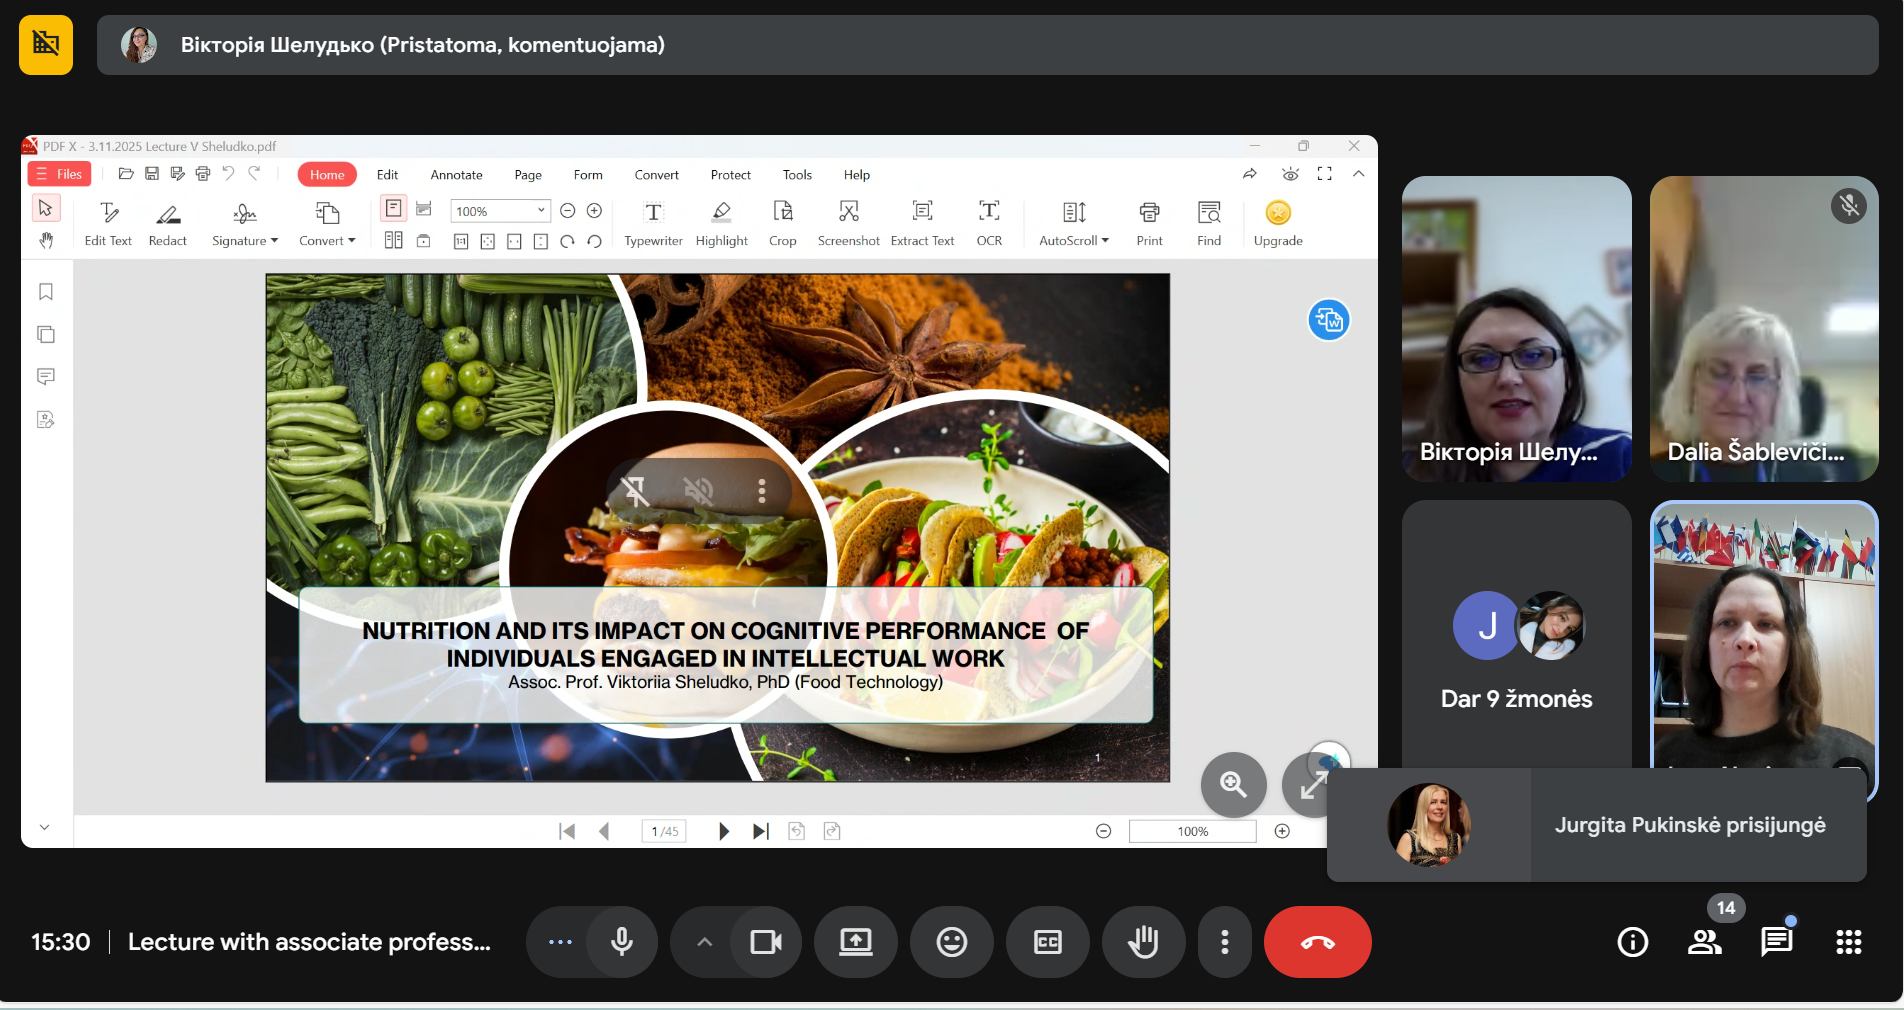Click the present screen icon
This screenshot has height=1010, width=1904.
855,942
